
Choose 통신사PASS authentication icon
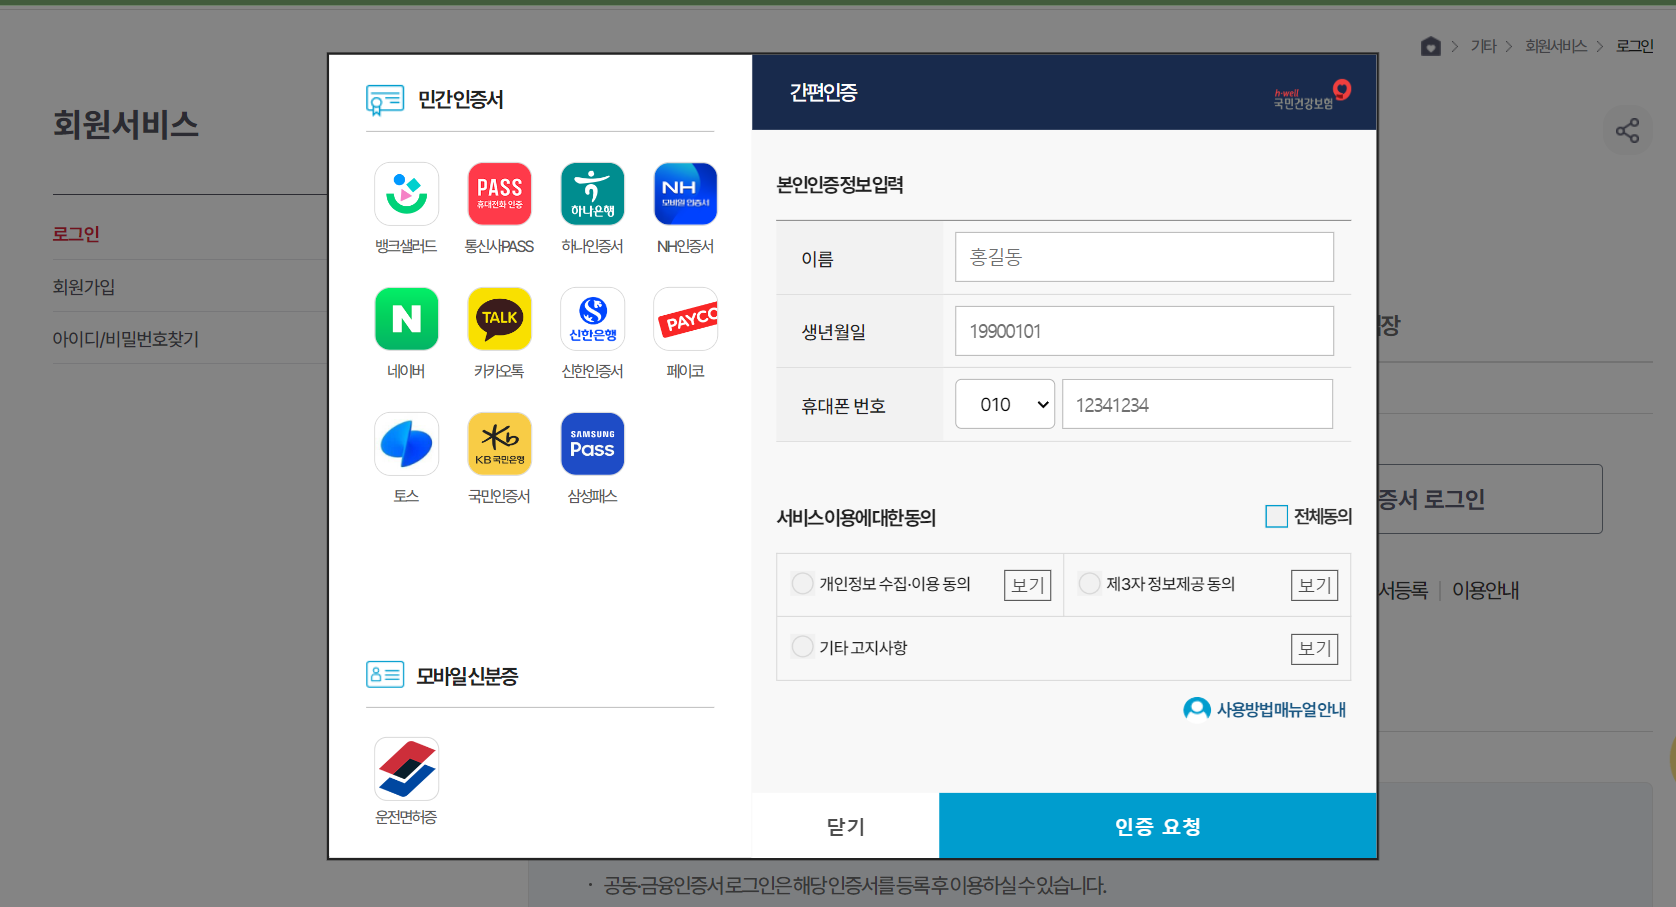click(499, 194)
